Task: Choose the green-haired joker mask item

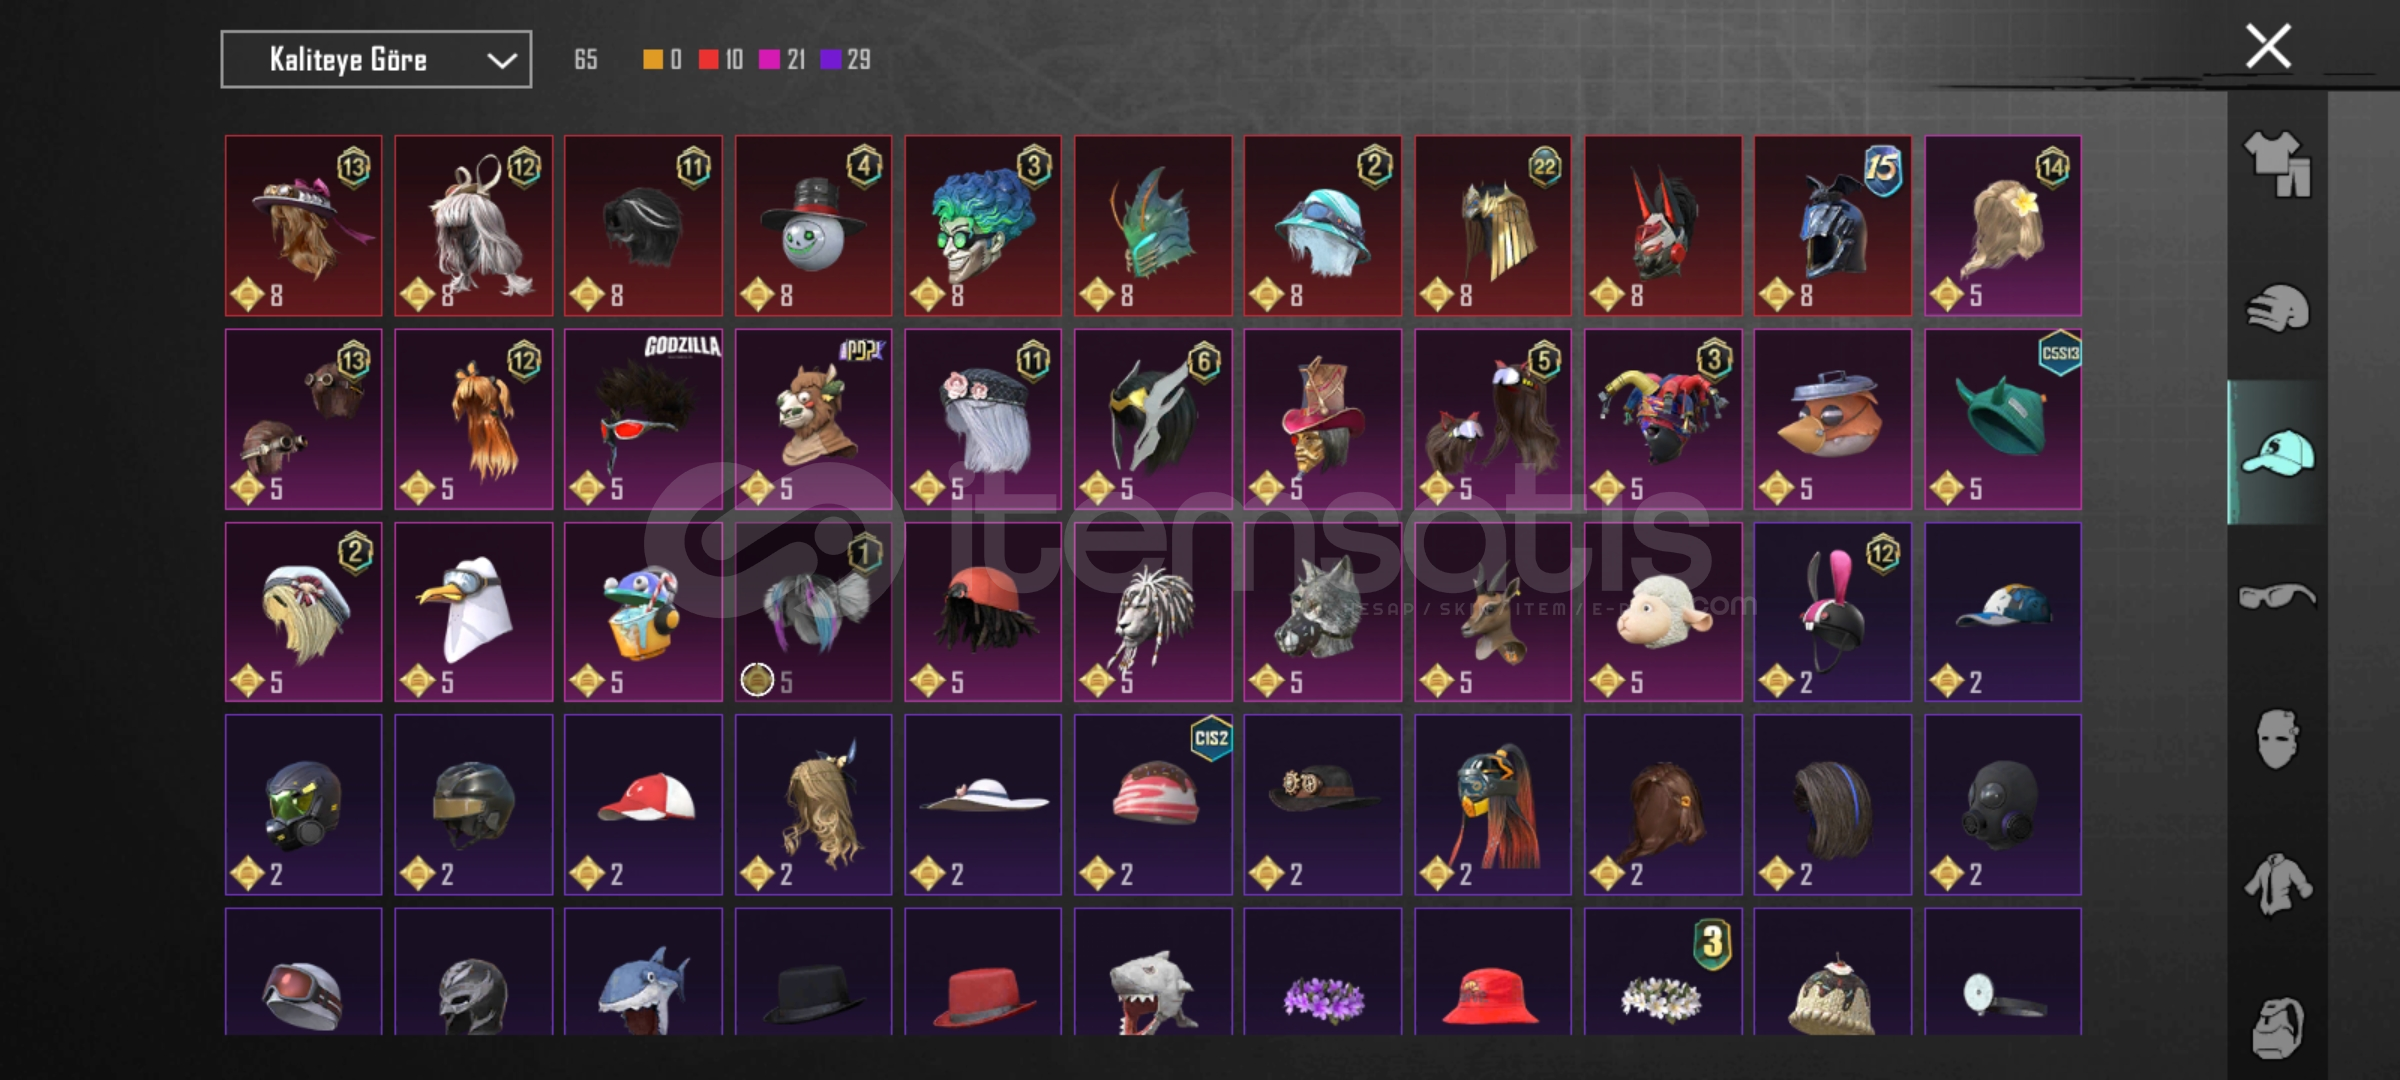Action: point(983,226)
